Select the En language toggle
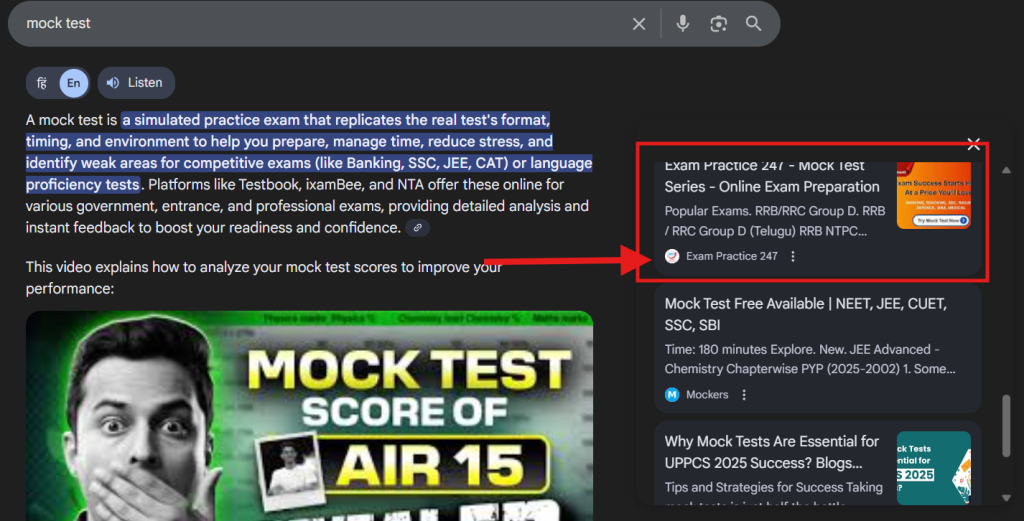 [x=73, y=83]
